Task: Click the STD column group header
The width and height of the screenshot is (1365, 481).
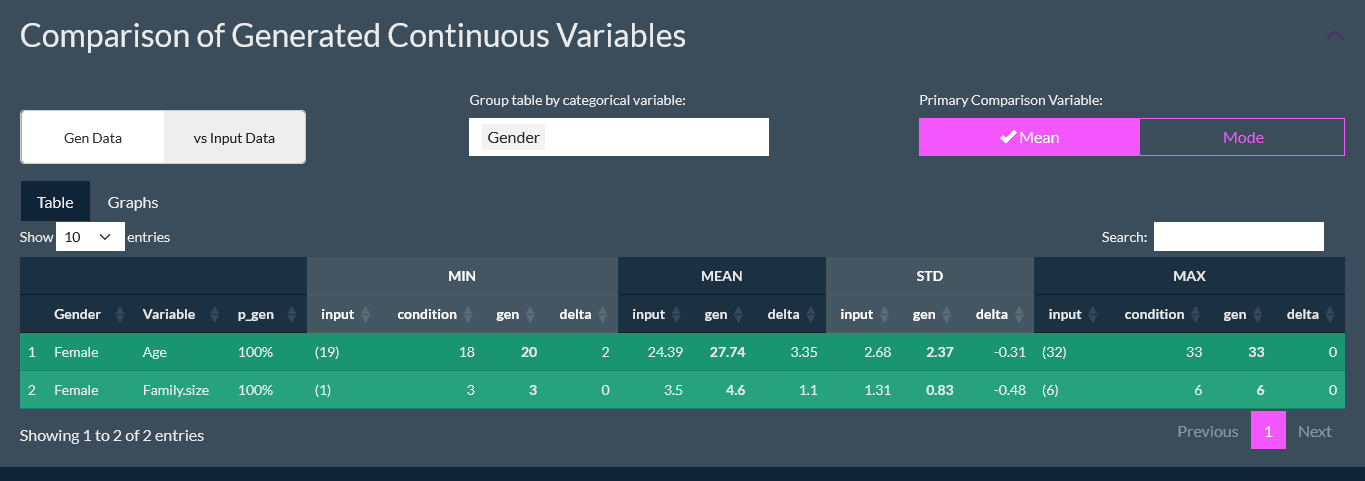Action: click(x=930, y=276)
